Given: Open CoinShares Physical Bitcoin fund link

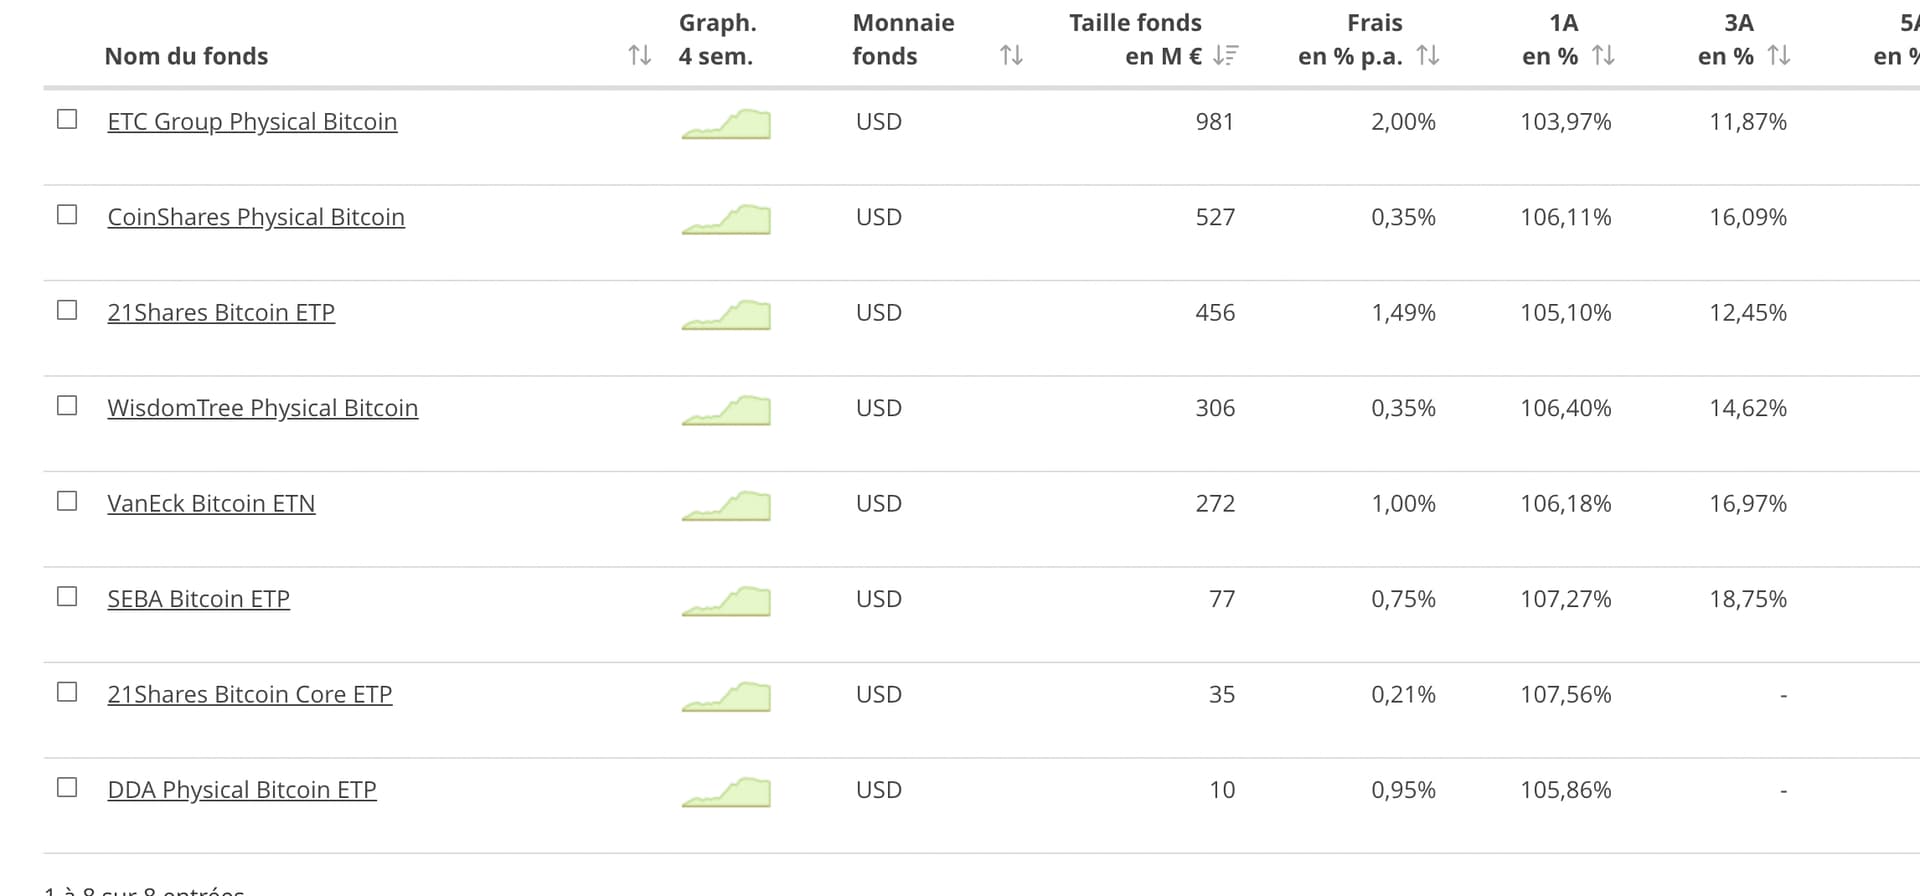Looking at the screenshot, I should tap(256, 217).
